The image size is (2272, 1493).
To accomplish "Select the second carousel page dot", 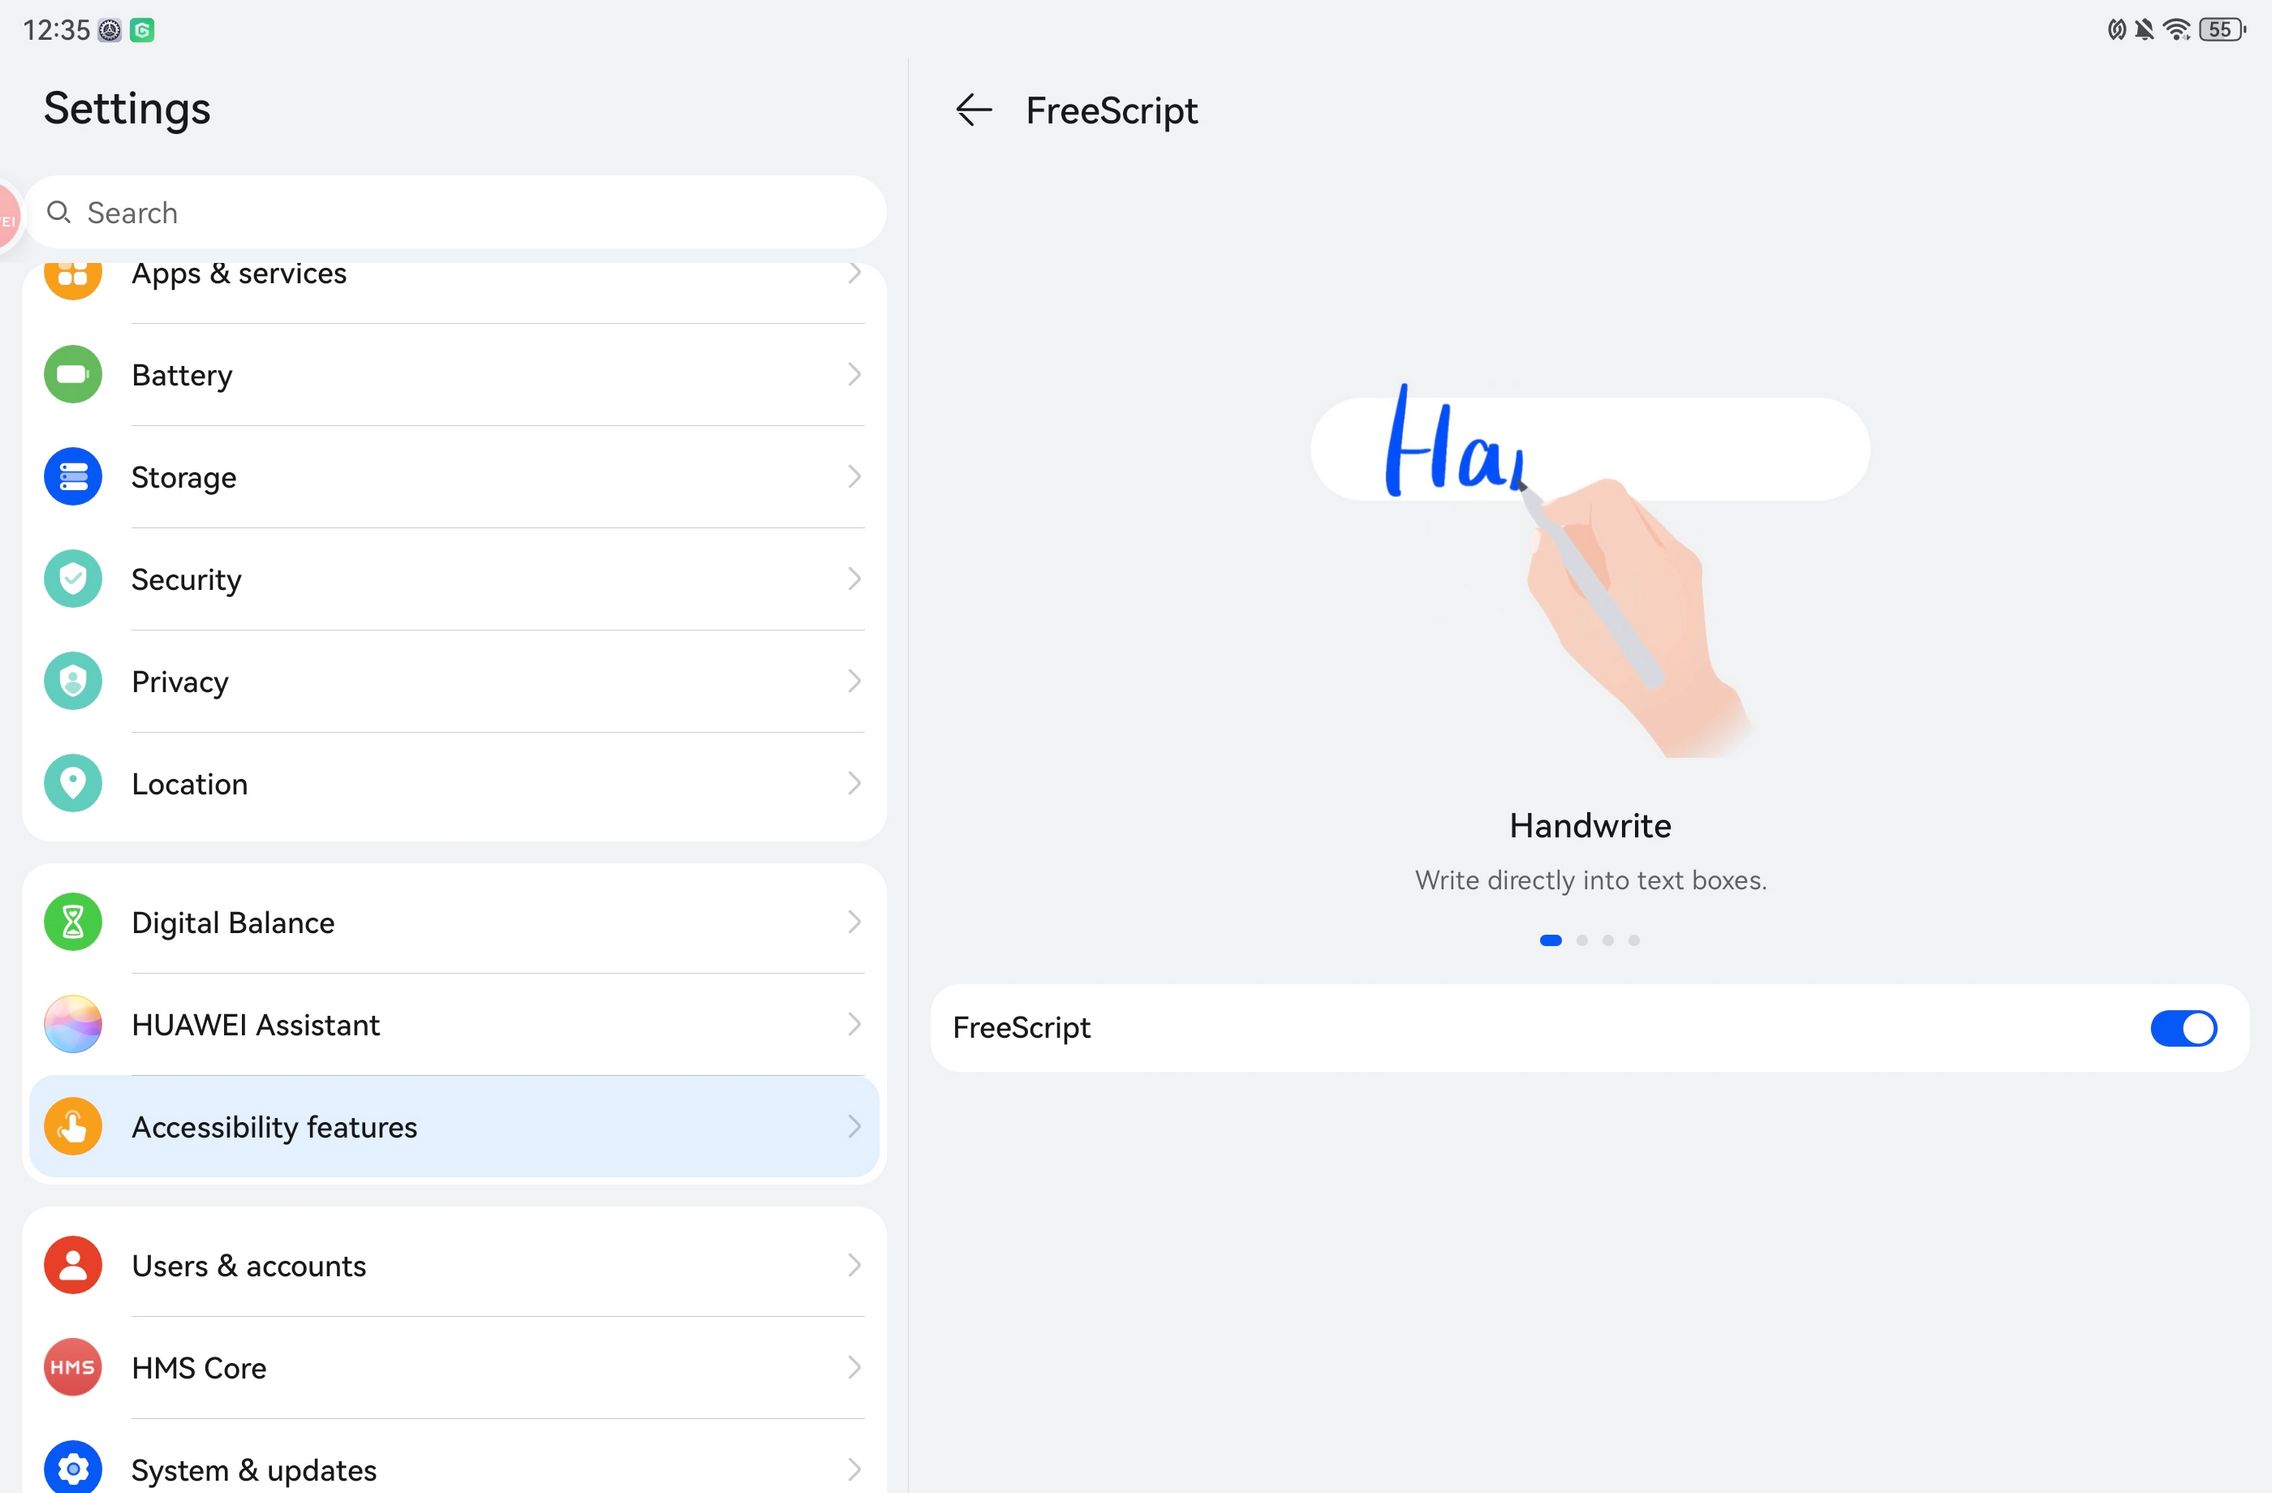I will coord(1582,940).
